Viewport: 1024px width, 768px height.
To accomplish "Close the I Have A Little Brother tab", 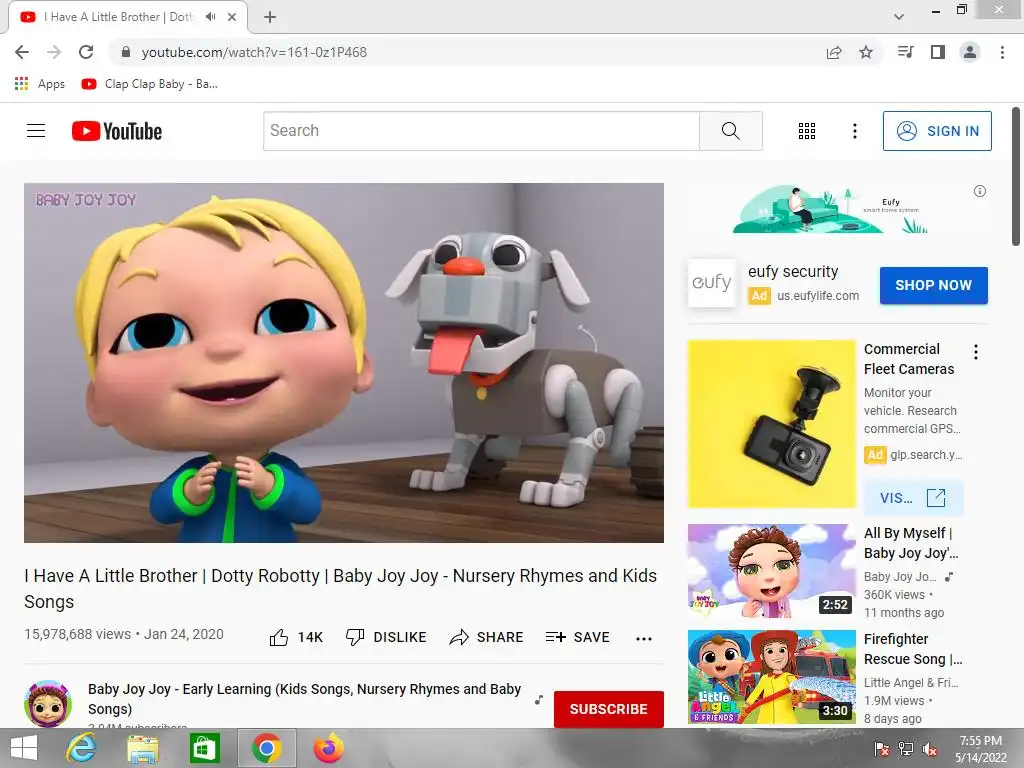I will point(232,17).
